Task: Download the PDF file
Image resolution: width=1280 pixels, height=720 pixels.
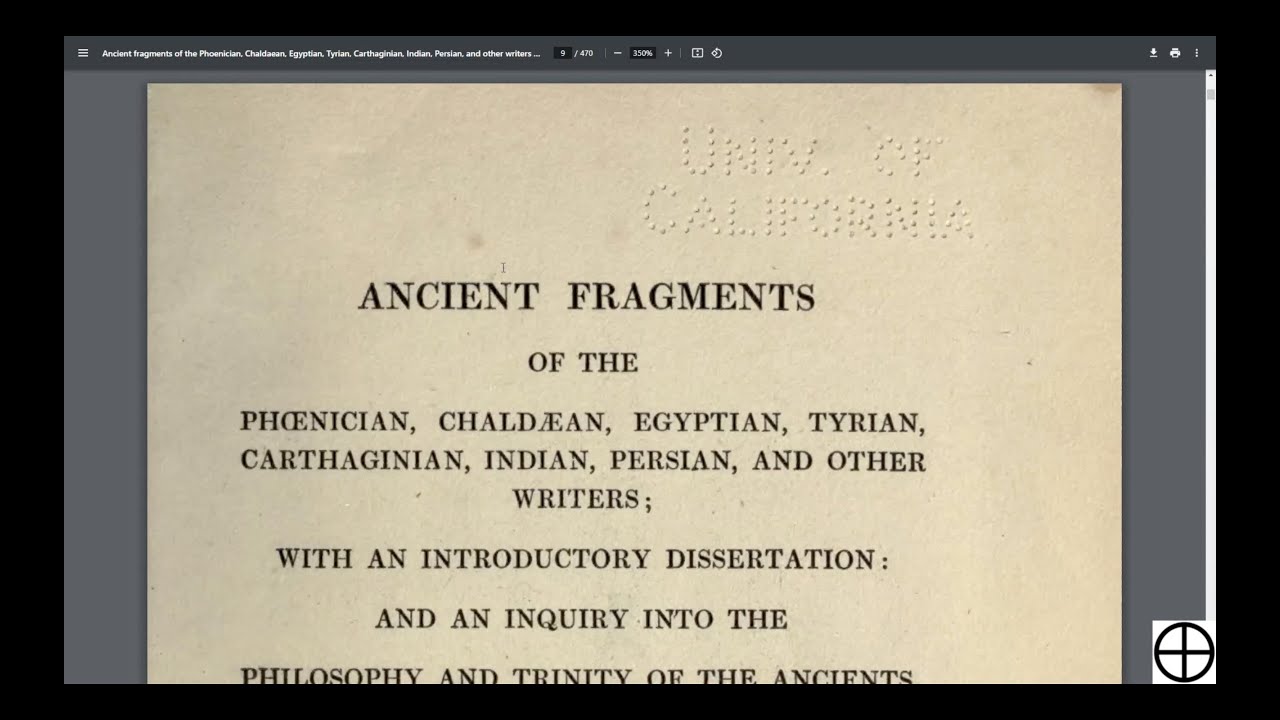Action: 1153,53
